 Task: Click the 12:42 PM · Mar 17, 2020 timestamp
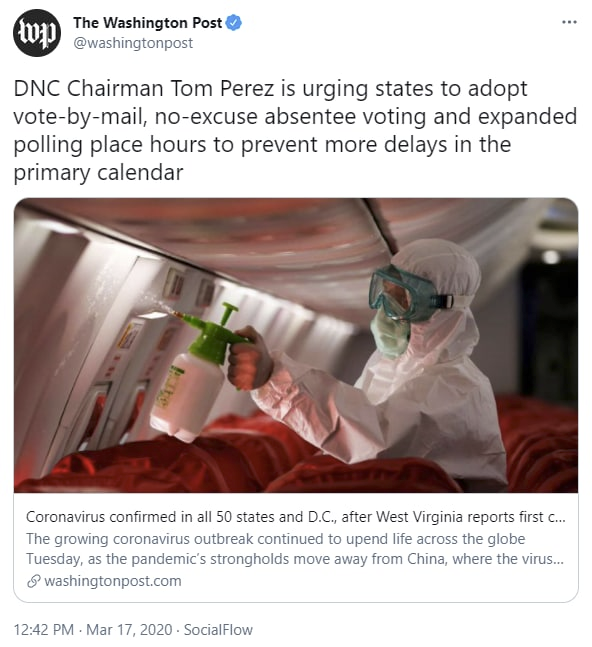(x=93, y=630)
